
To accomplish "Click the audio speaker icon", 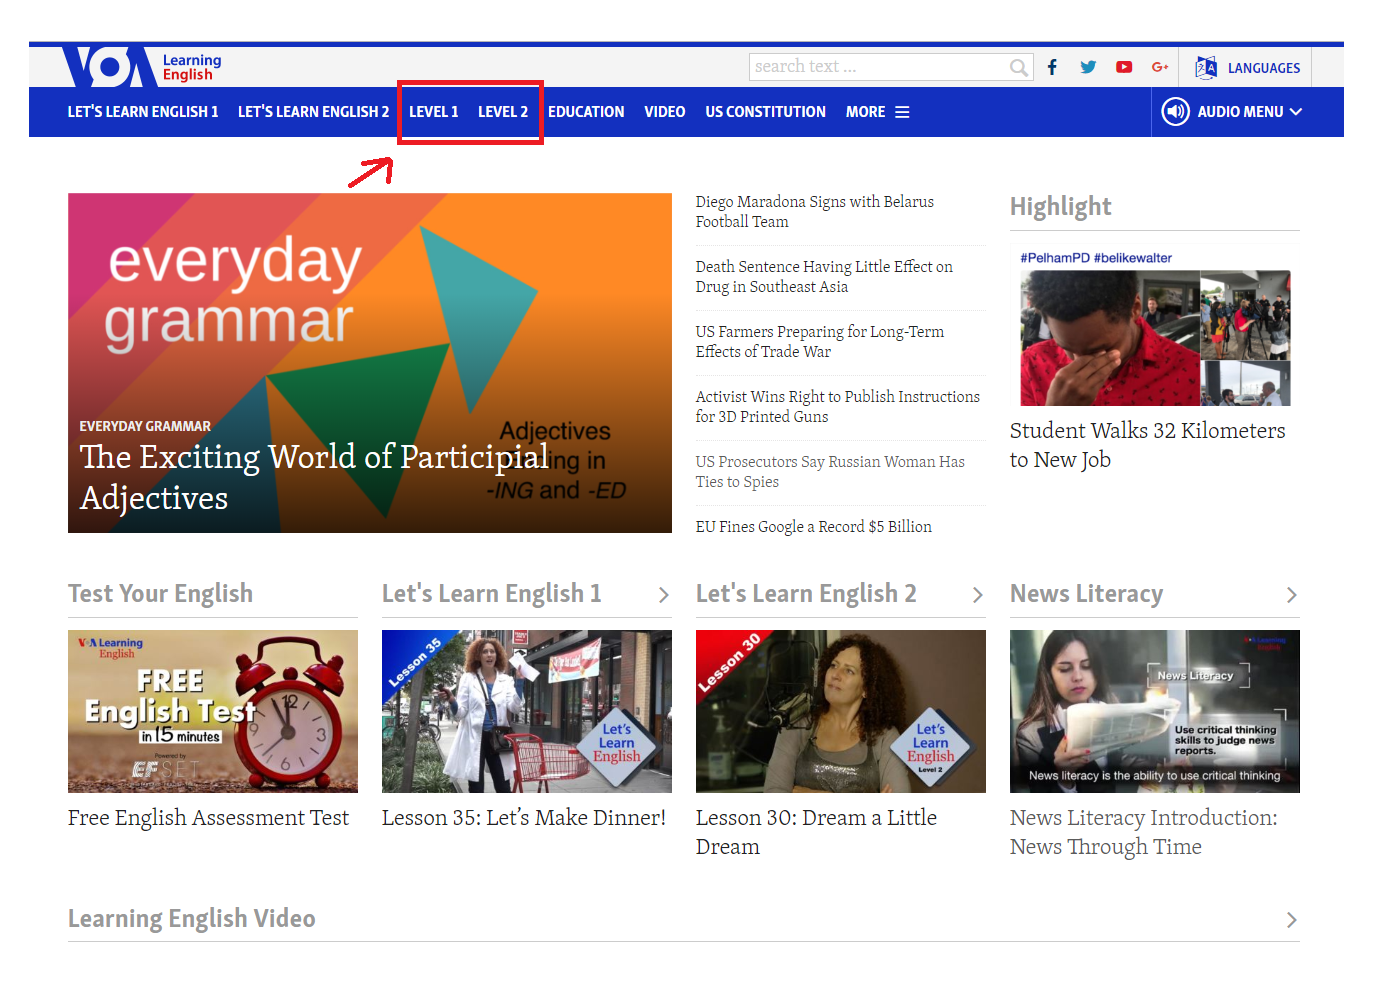I will pos(1175,111).
